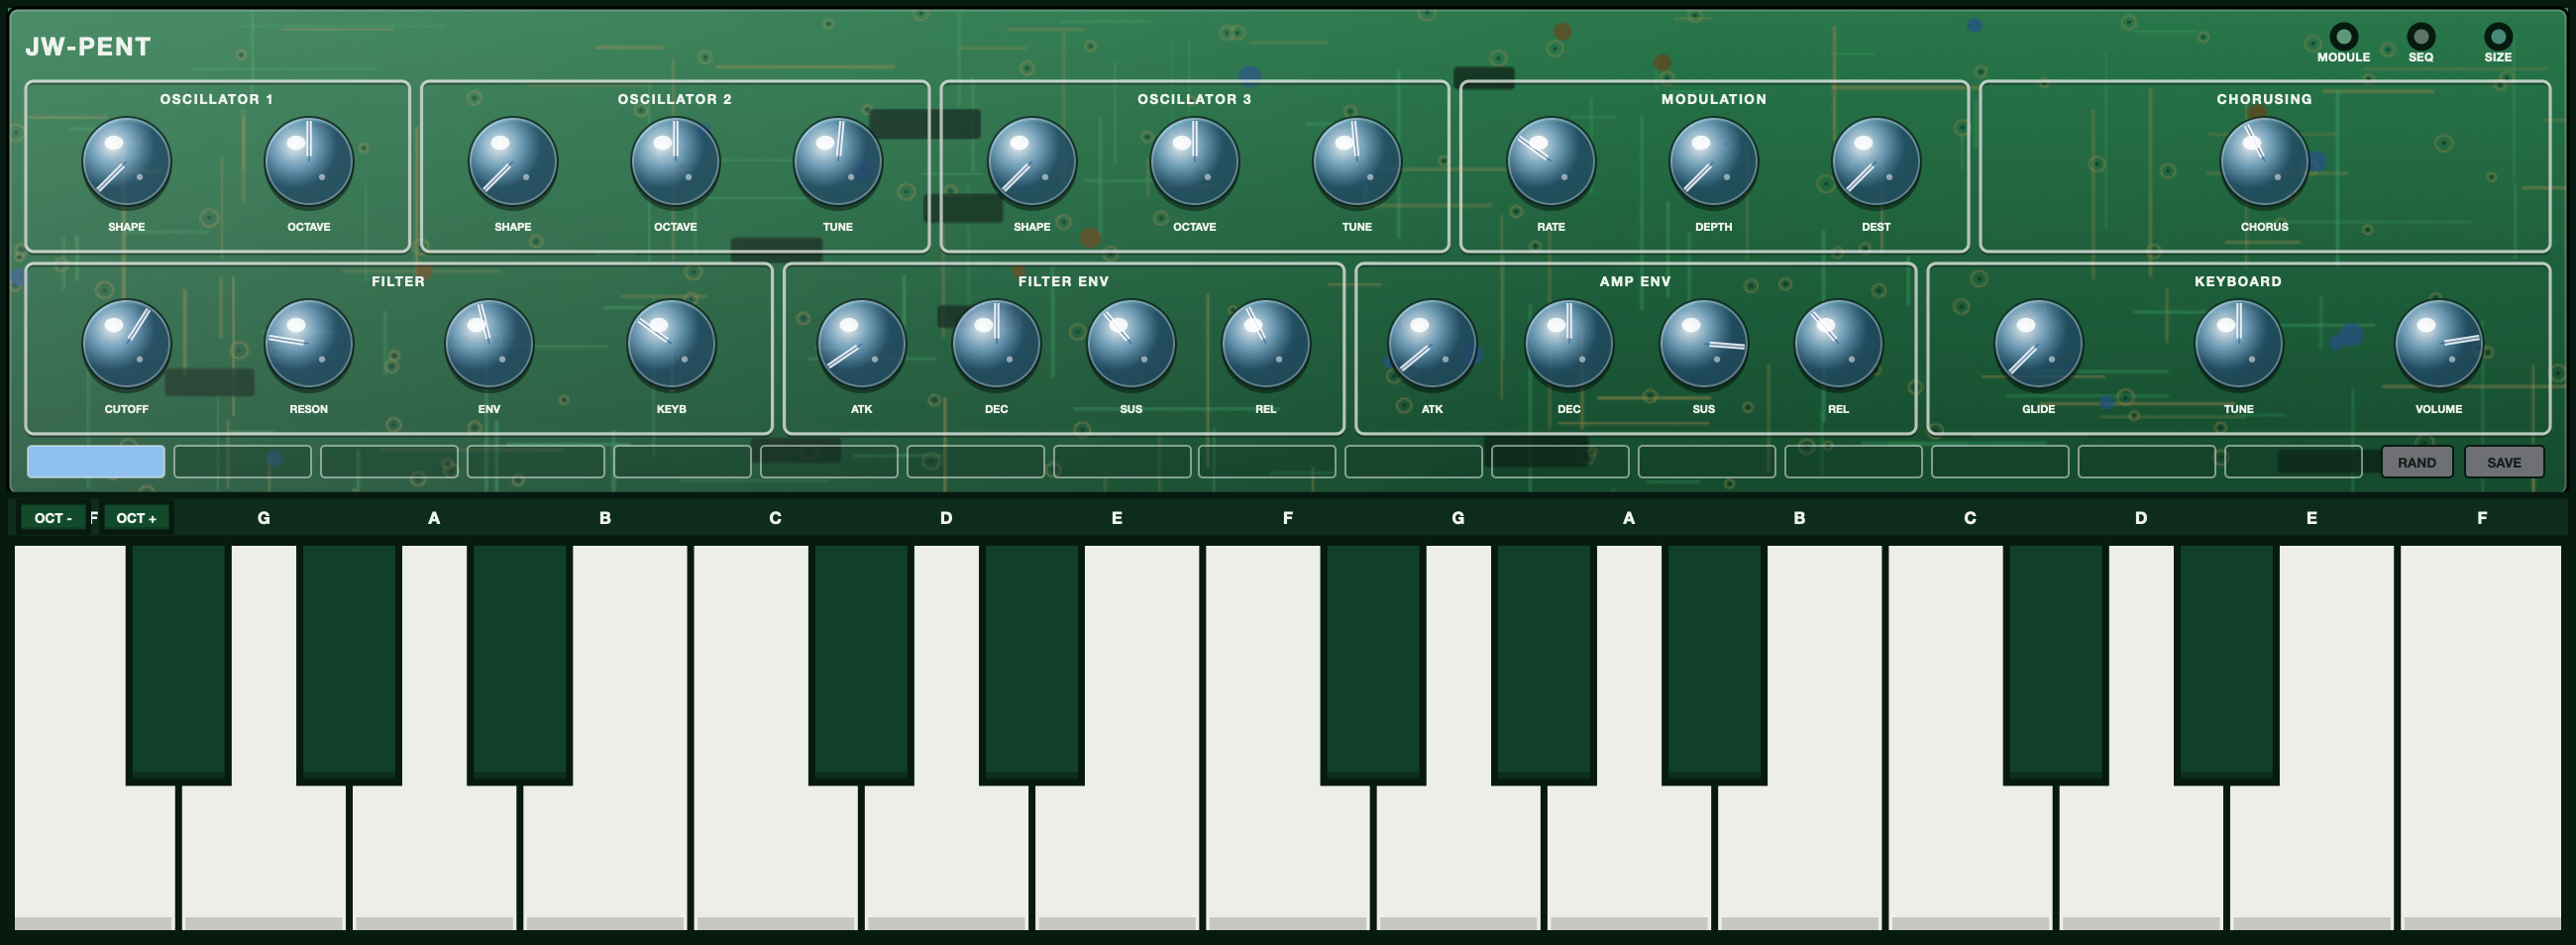Play the higher E white key
The width and height of the screenshot is (2576, 945).
pyautogui.click(x=2312, y=860)
